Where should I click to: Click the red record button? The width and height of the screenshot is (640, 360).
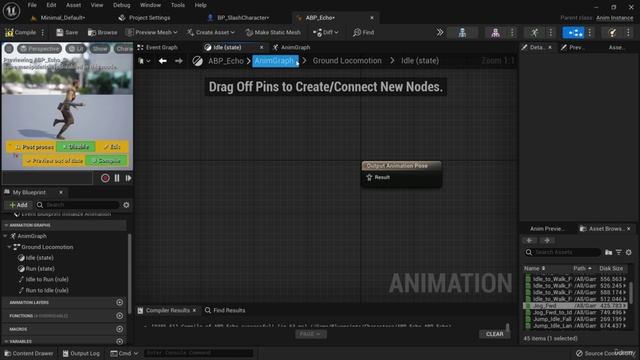click(x=105, y=178)
